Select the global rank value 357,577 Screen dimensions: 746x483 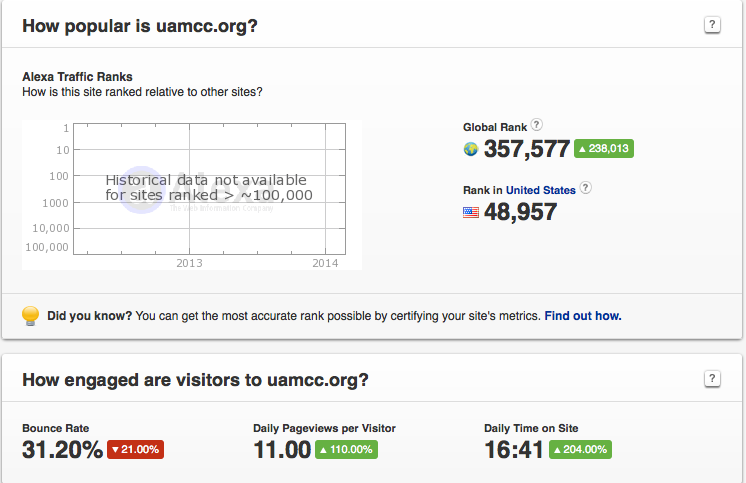[x=527, y=149]
